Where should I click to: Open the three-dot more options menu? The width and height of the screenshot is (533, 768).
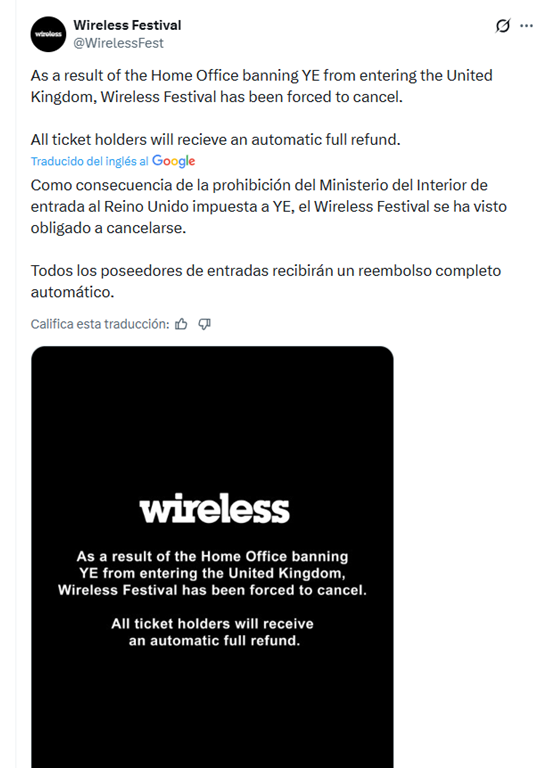click(x=526, y=25)
